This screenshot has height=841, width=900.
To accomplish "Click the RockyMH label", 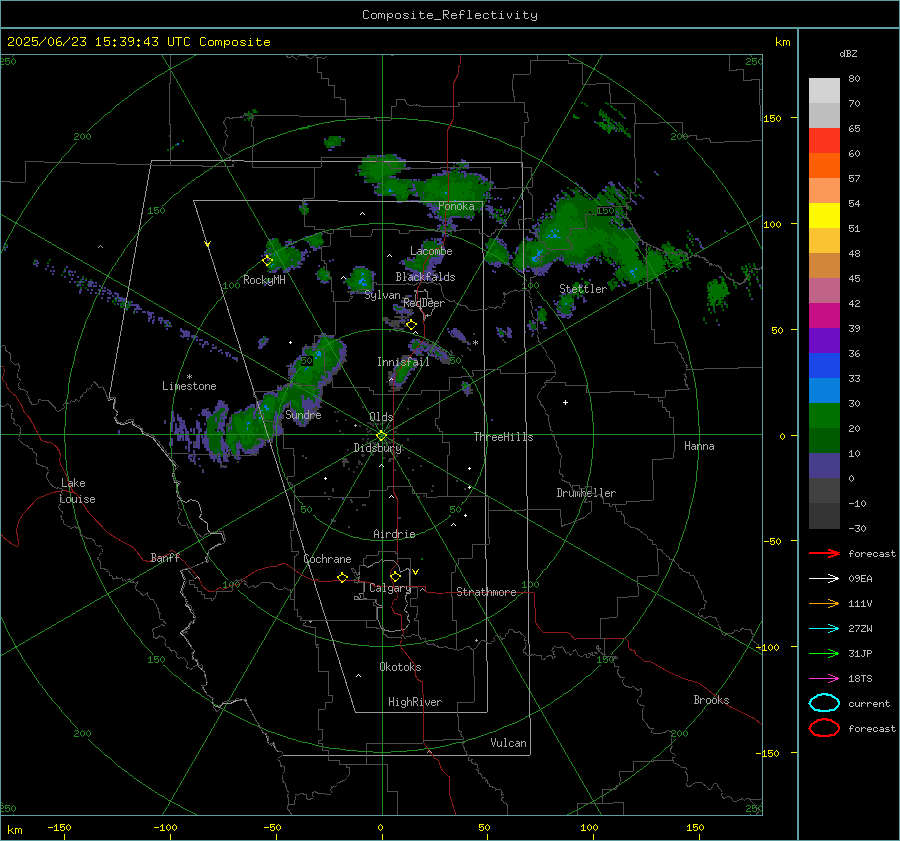I will click(x=264, y=280).
